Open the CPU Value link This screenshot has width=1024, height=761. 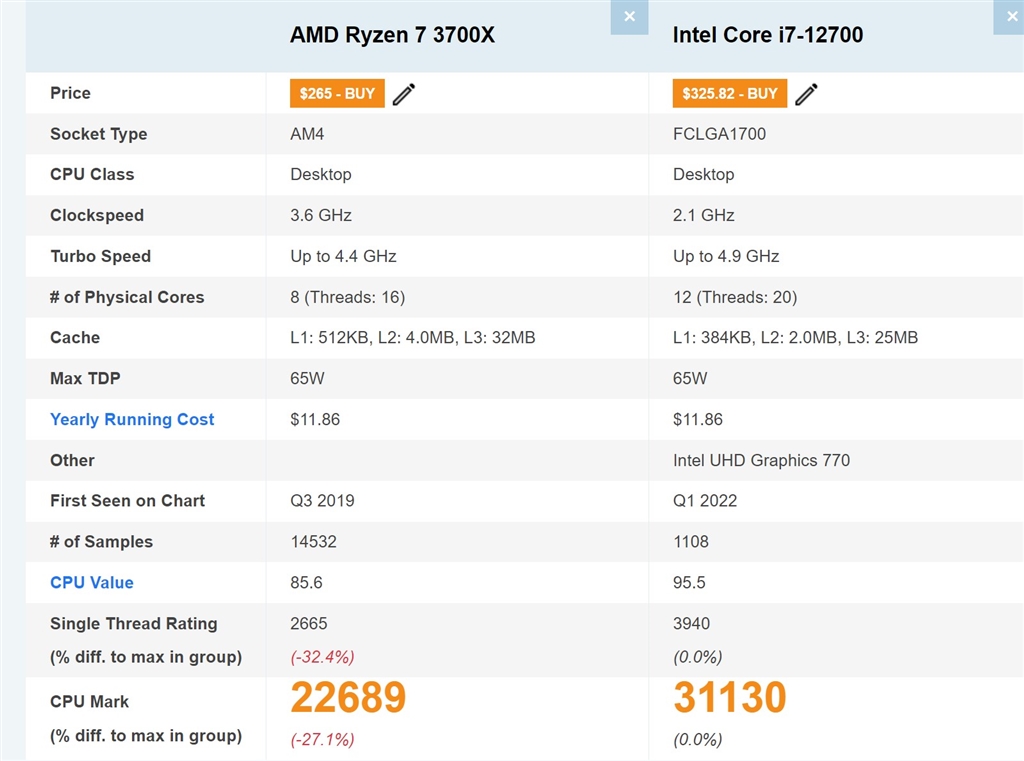(91, 583)
